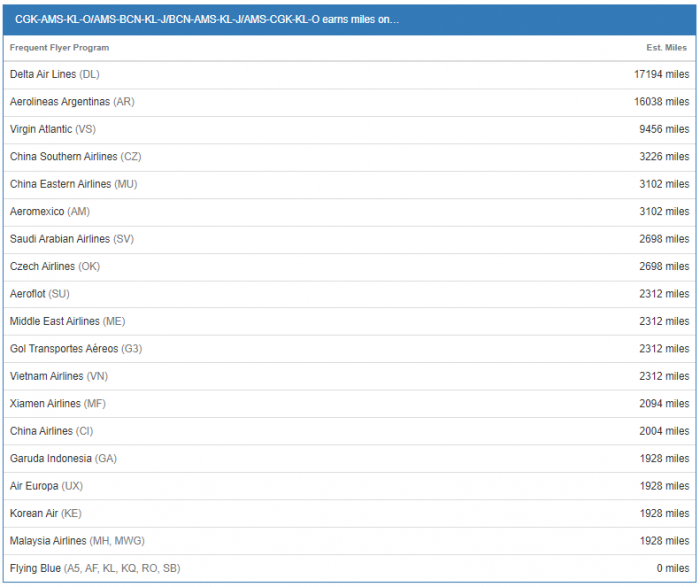This screenshot has height=587, width=700.
Task: Click the 17194 miles value
Action: pyautogui.click(x=662, y=75)
